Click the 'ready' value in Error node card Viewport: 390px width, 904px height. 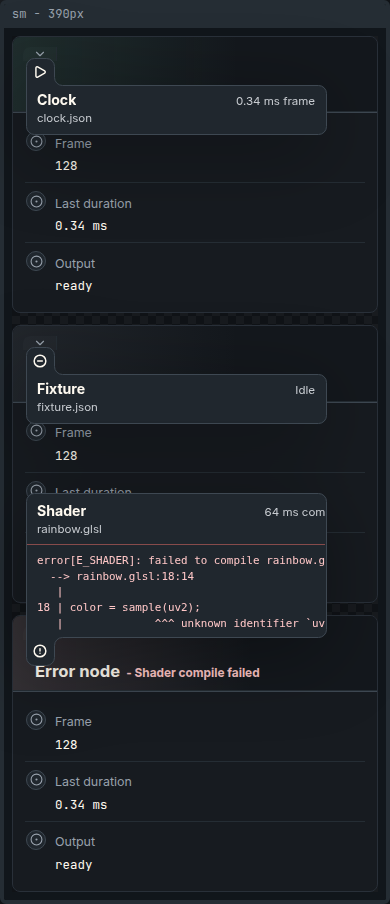pos(74,865)
